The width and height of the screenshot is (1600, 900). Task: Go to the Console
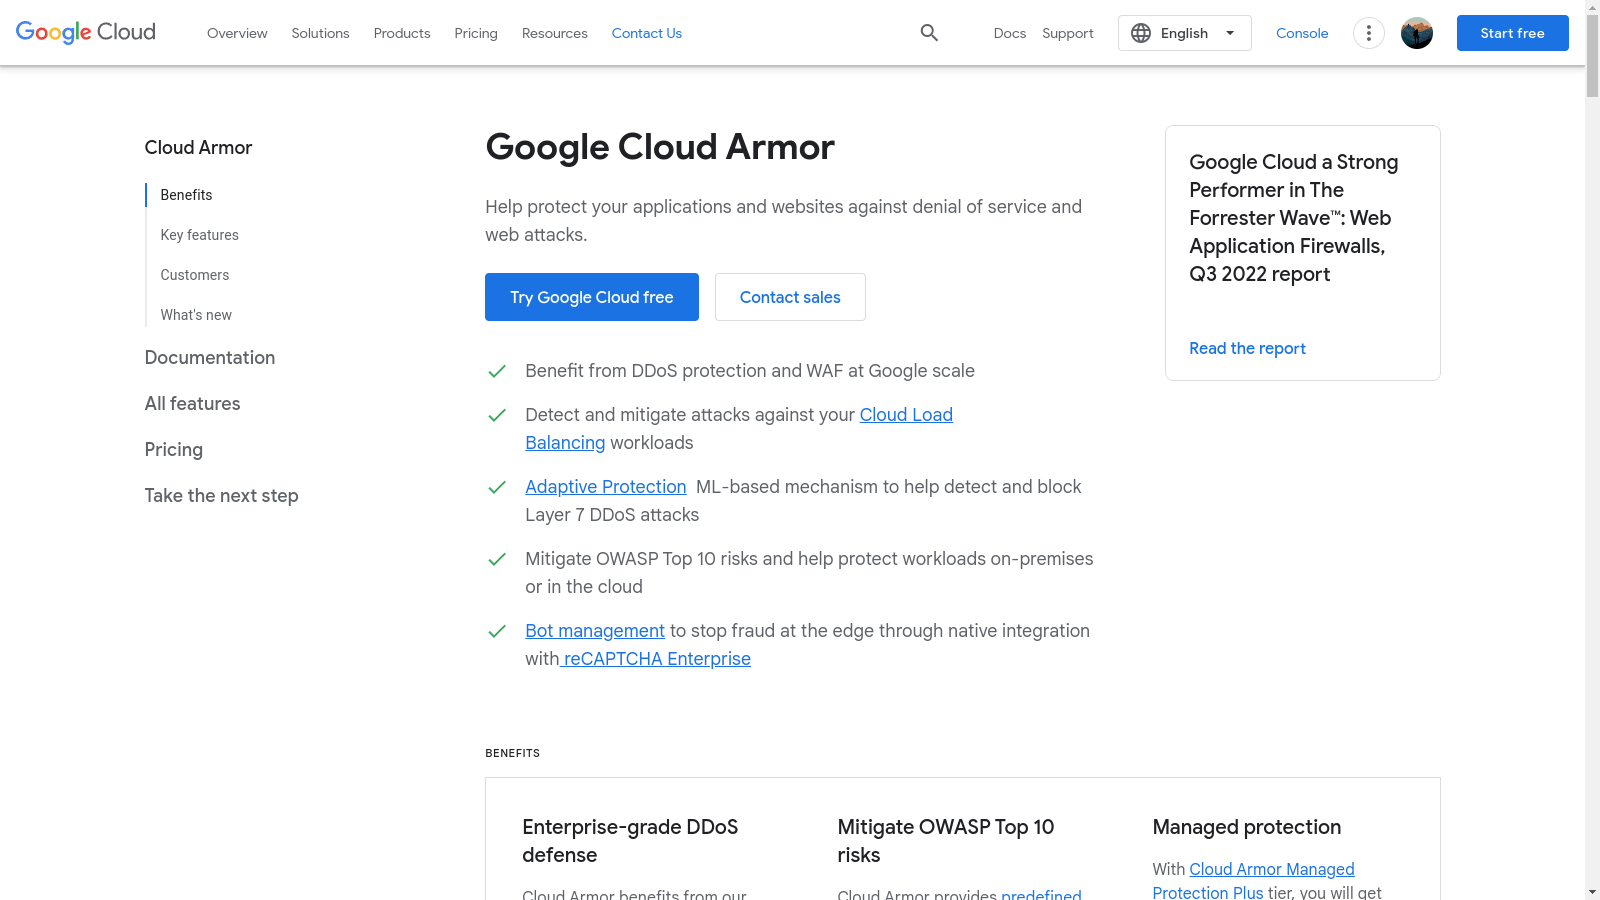tap(1302, 33)
